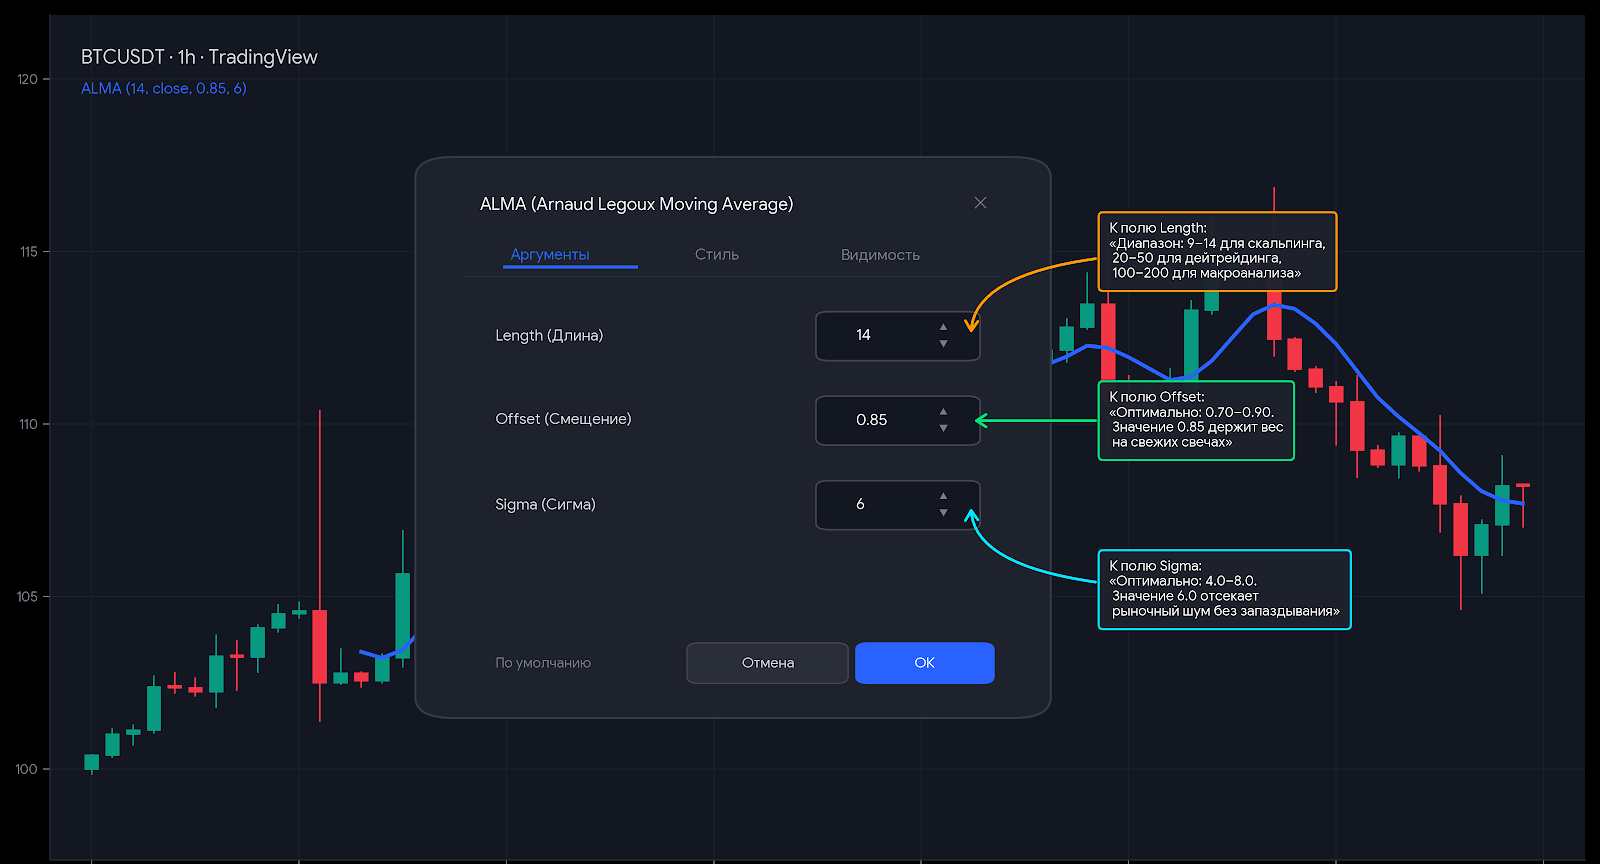Image resolution: width=1600 pixels, height=864 pixels.
Task: Click the 100 price axis label
Action: (x=27, y=769)
